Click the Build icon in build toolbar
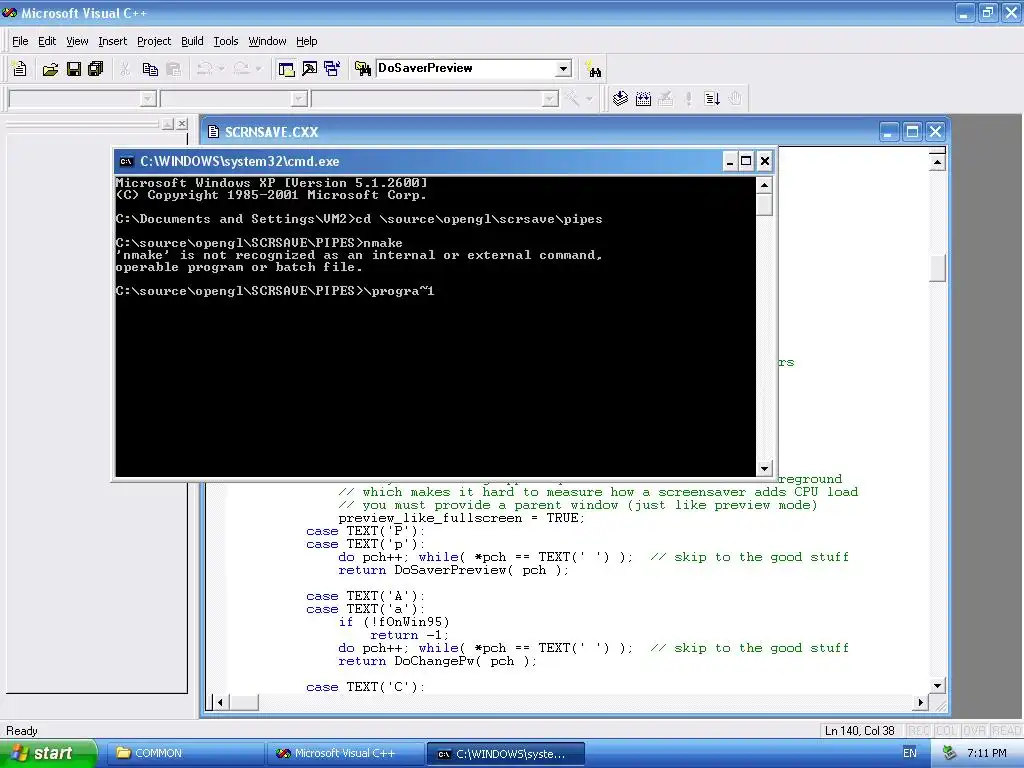Viewport: 1024px width, 768px height. point(643,99)
